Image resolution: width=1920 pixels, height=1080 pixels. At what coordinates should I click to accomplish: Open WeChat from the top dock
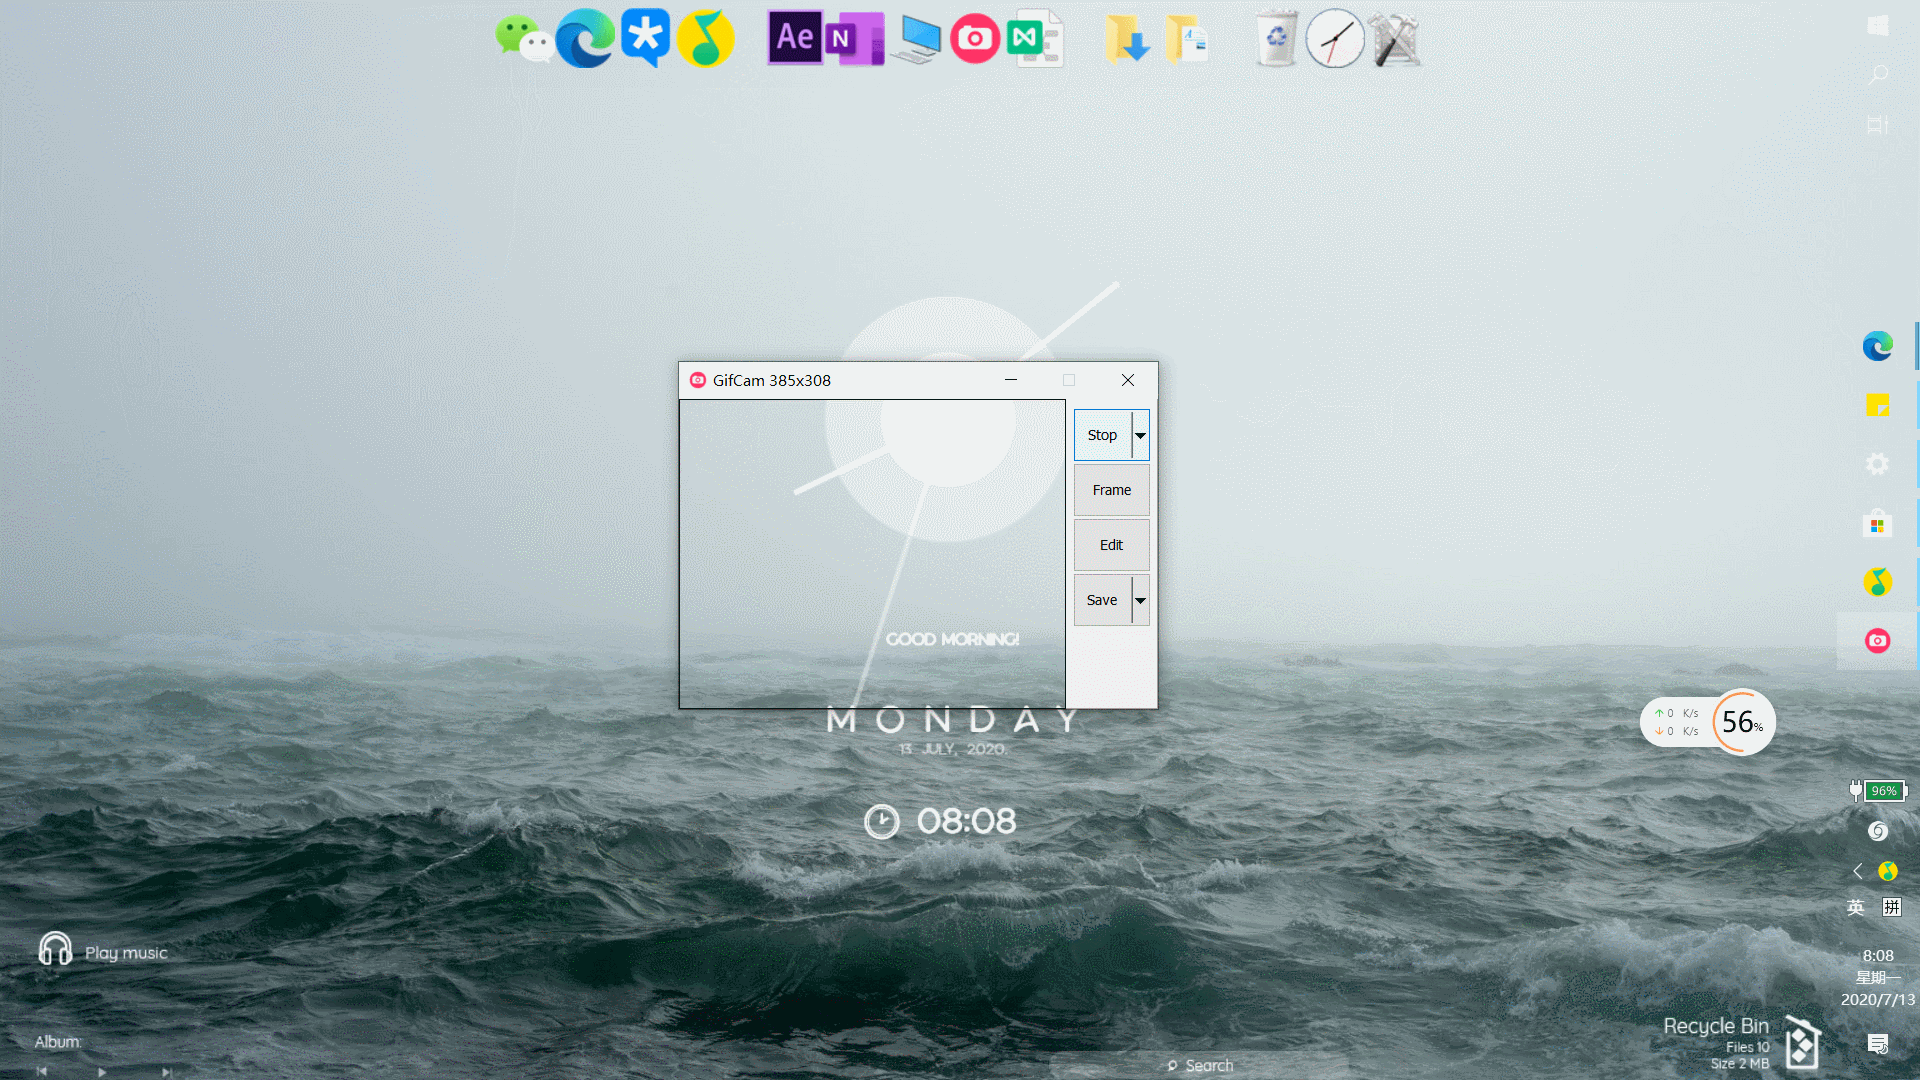(x=523, y=39)
